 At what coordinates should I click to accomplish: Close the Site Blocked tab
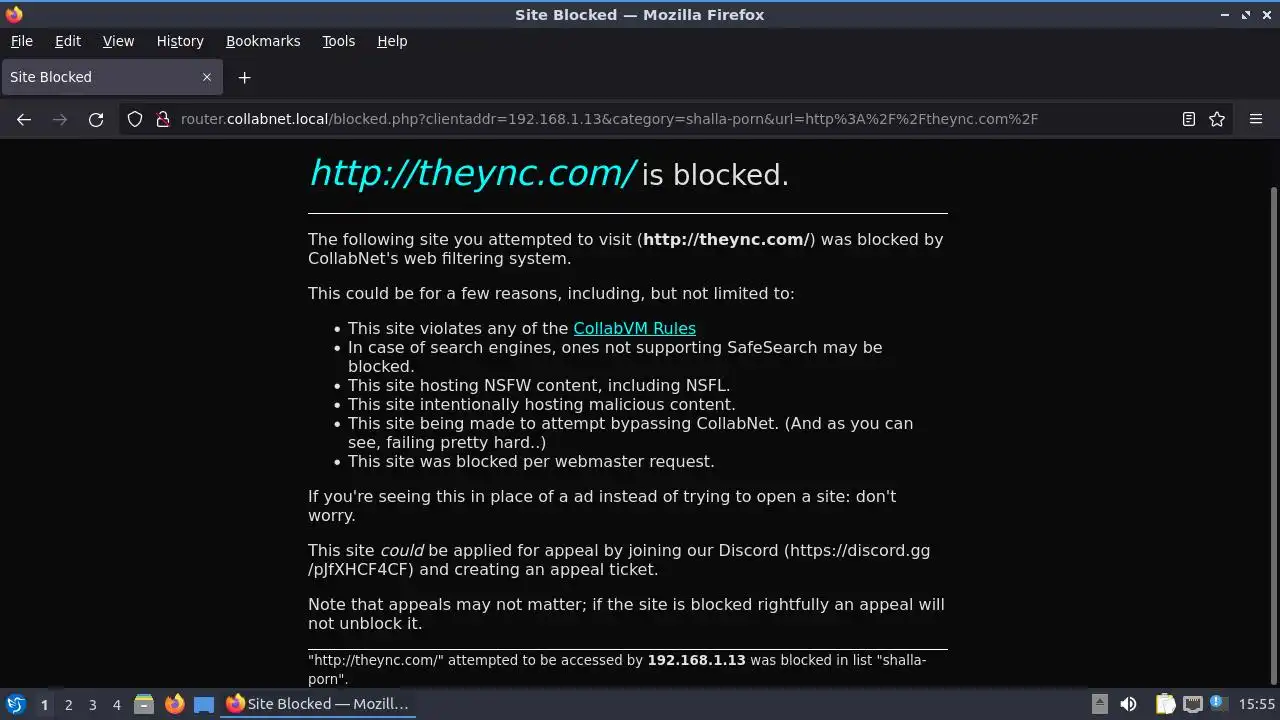[x=207, y=77]
